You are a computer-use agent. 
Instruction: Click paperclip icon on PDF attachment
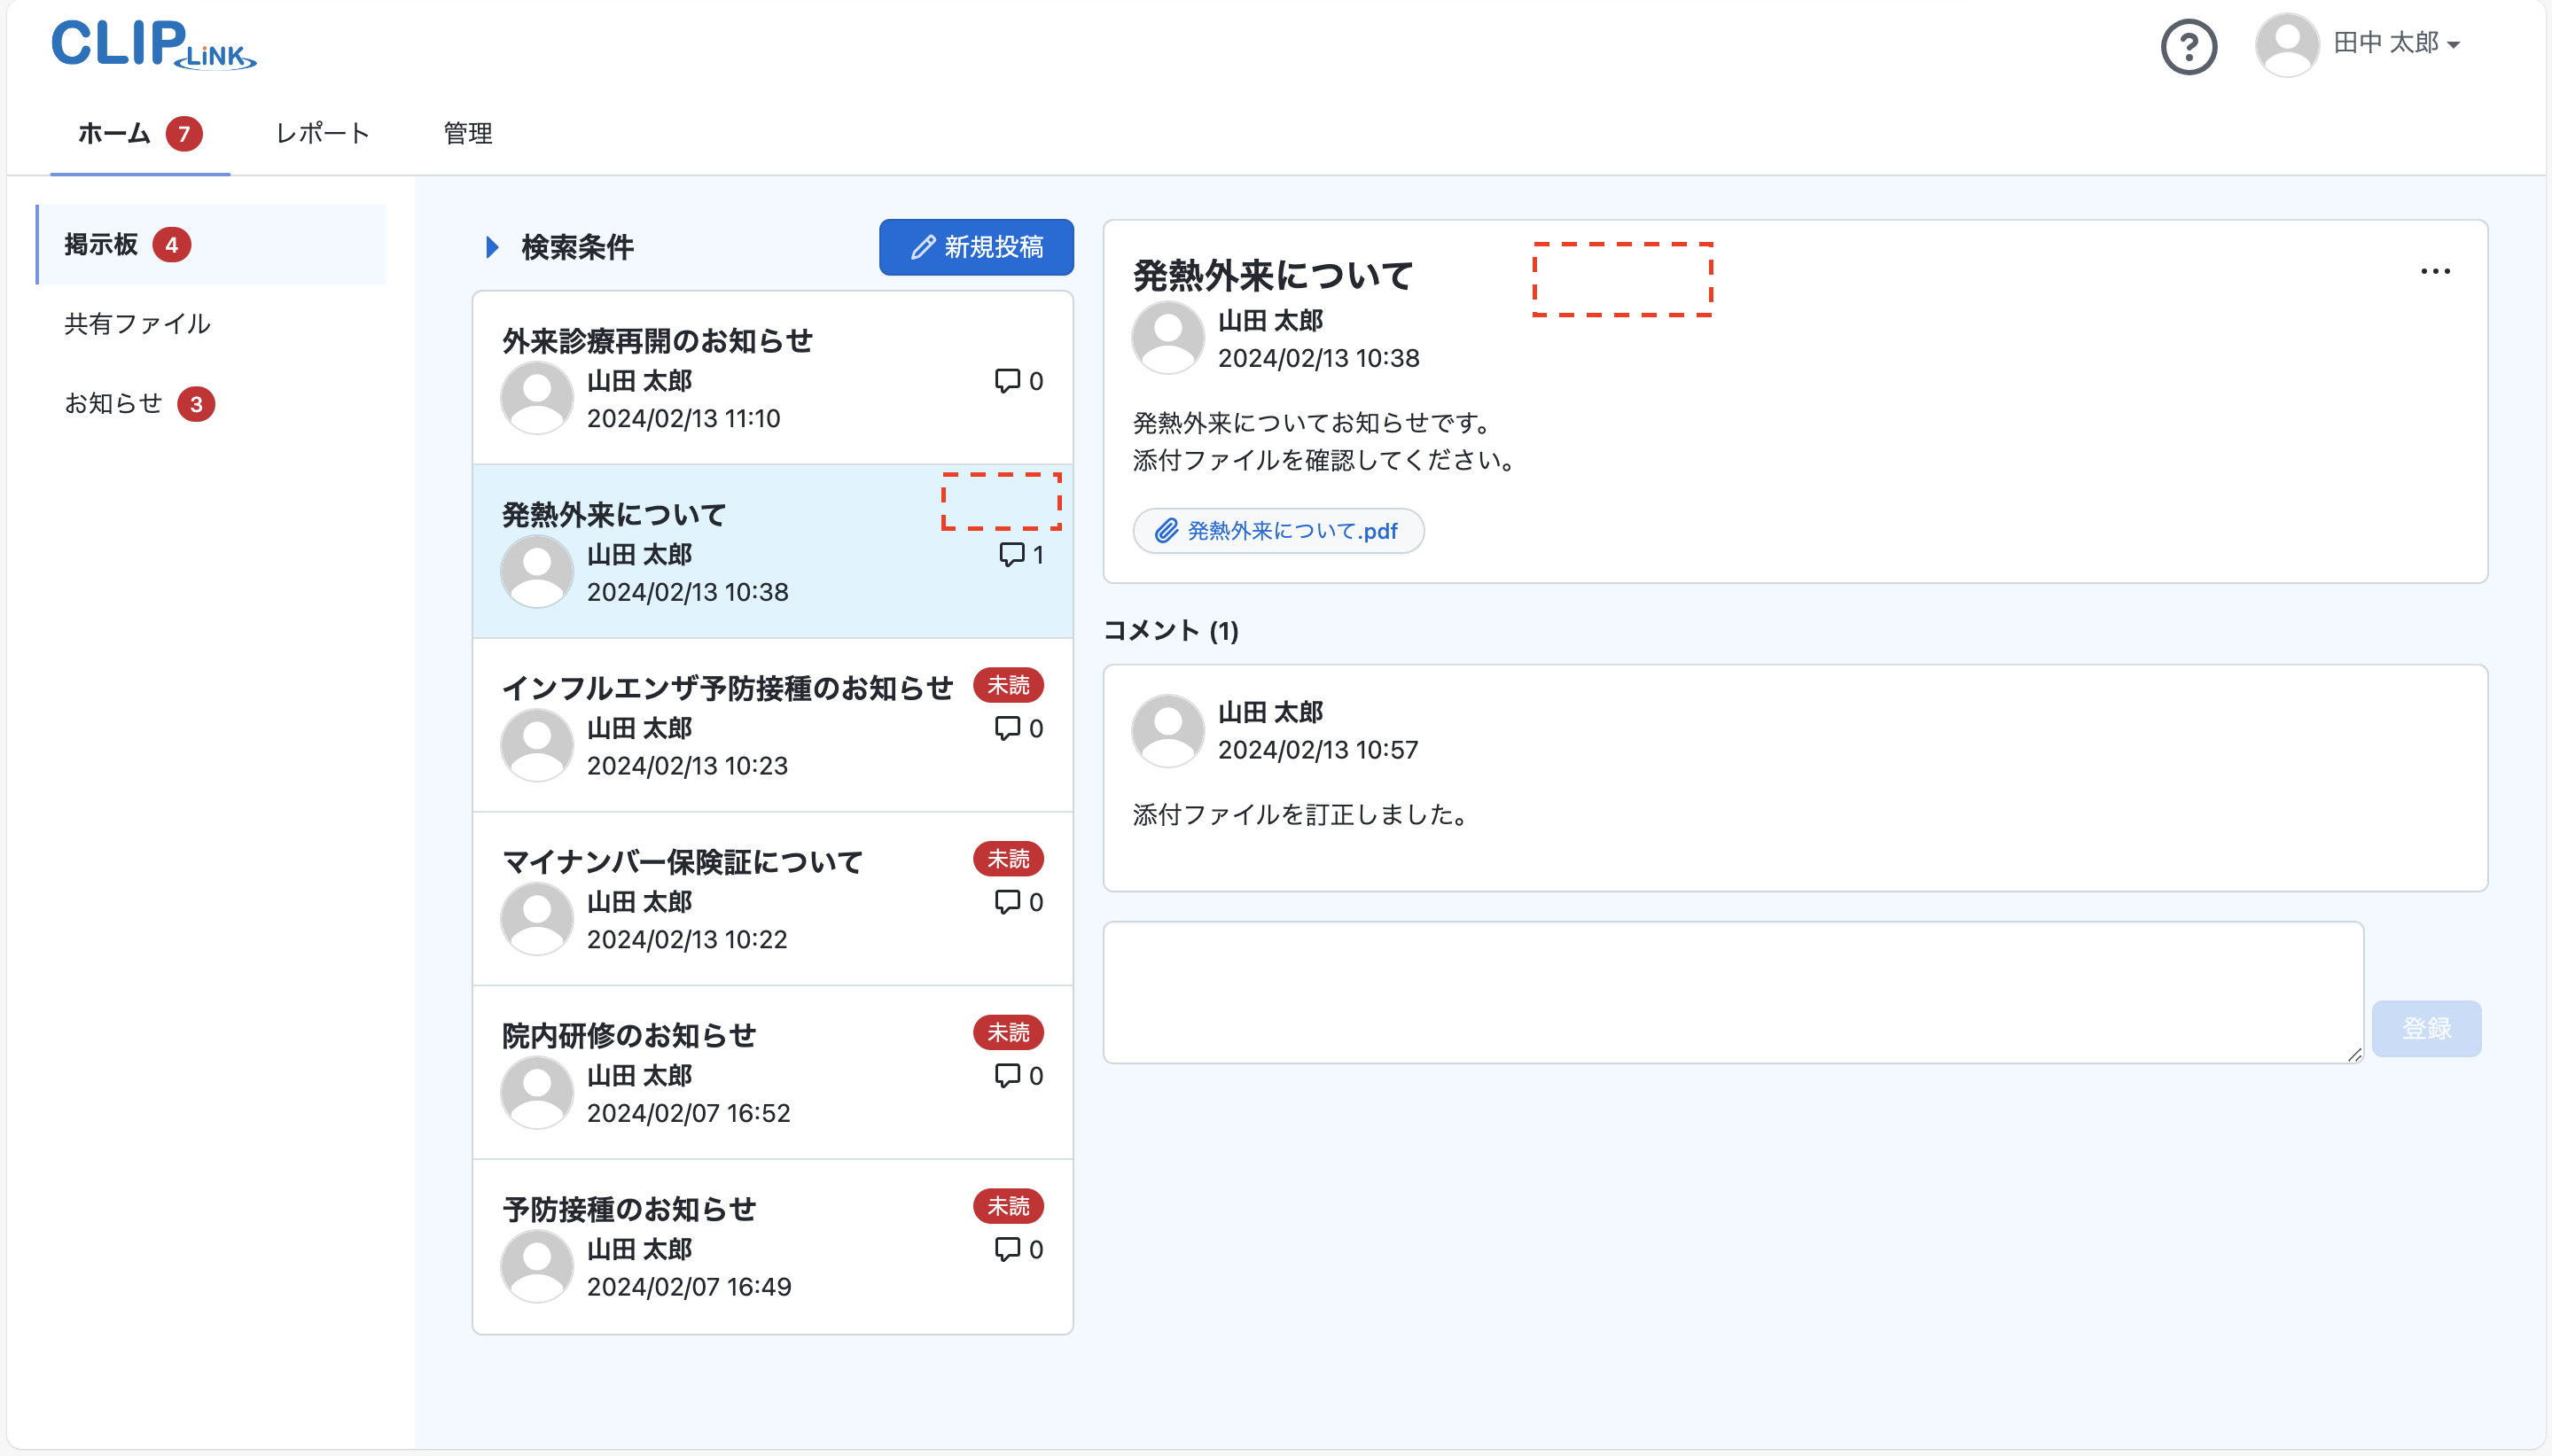click(x=1166, y=531)
